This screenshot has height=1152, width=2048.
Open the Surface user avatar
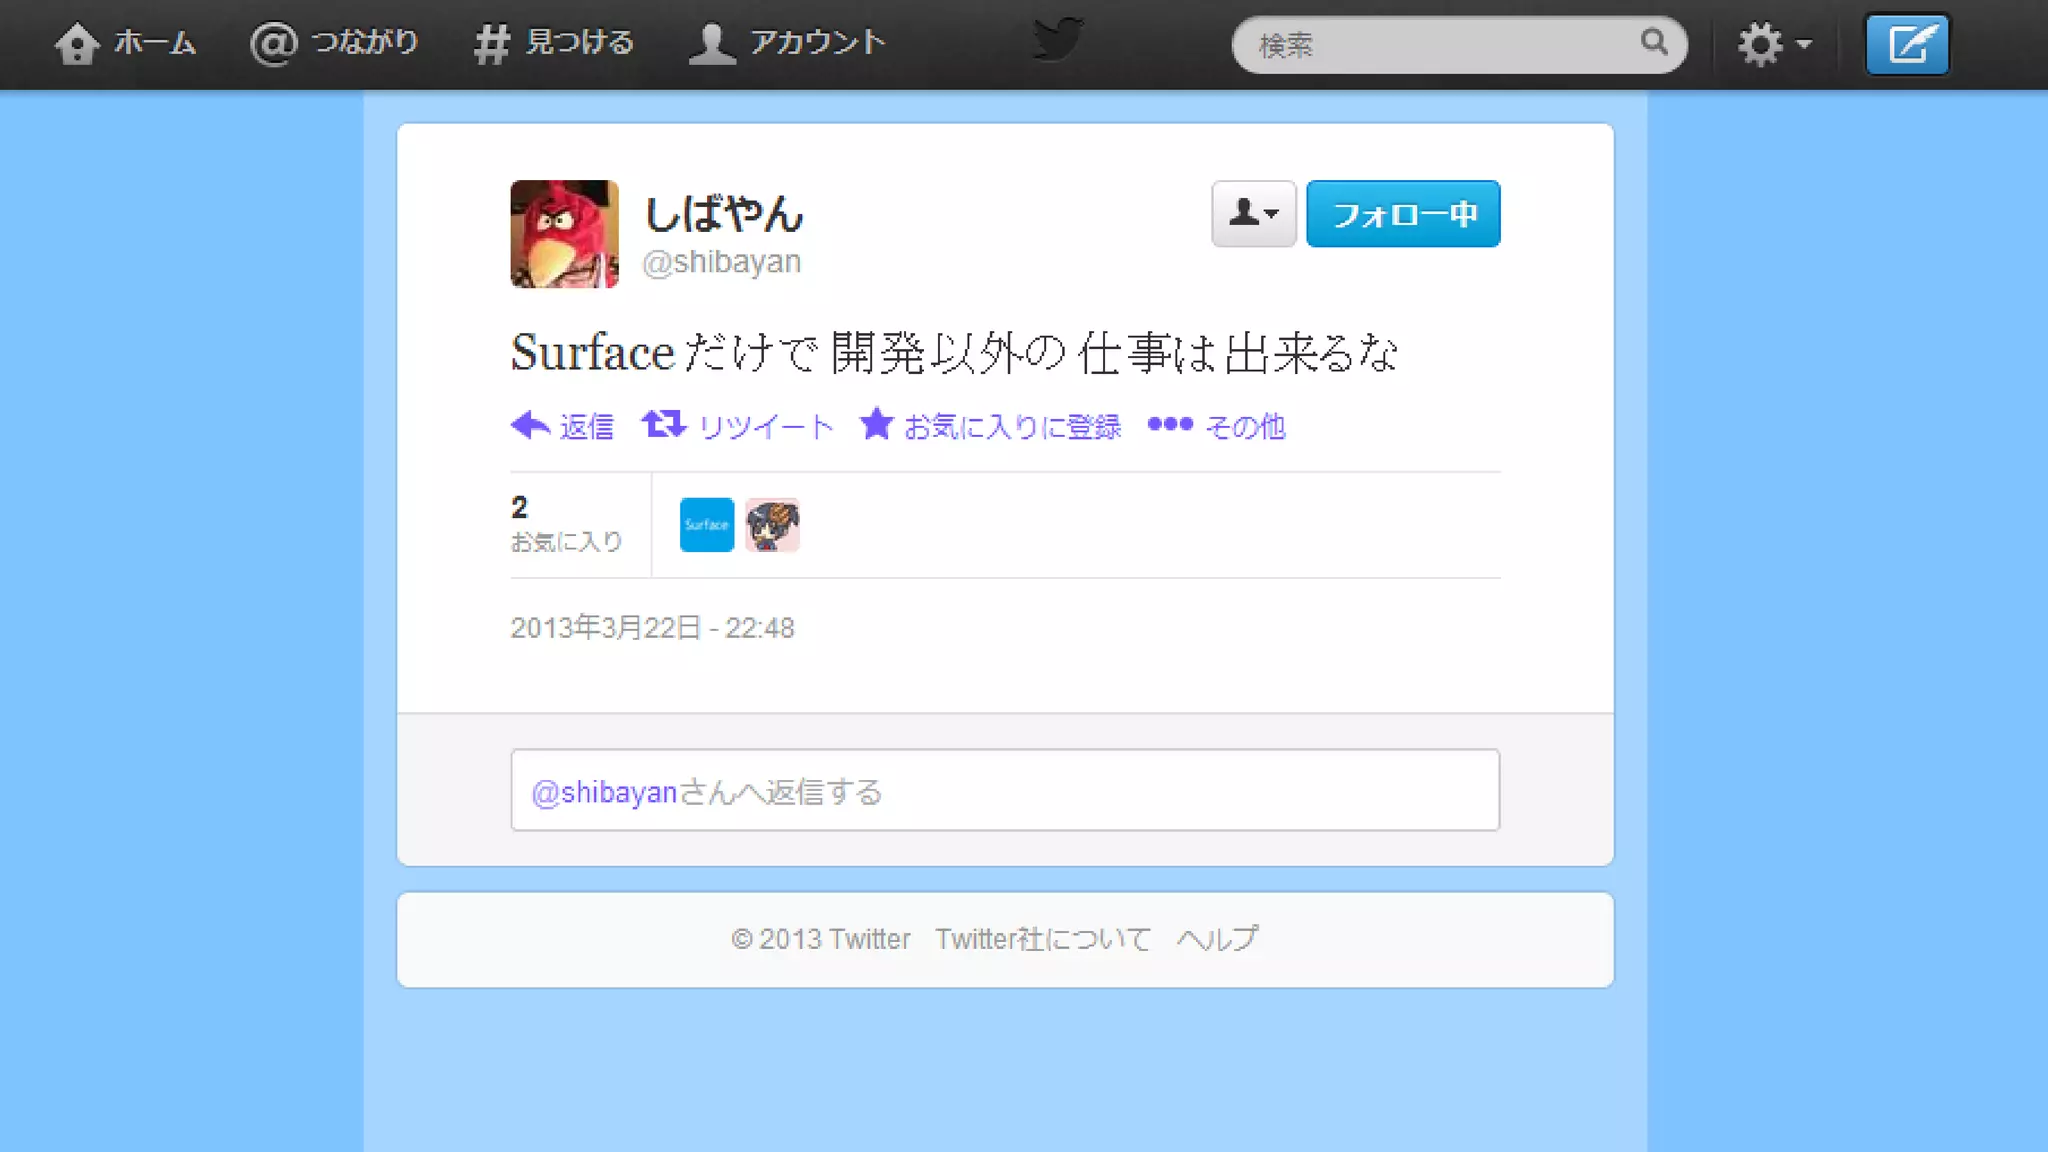707,525
